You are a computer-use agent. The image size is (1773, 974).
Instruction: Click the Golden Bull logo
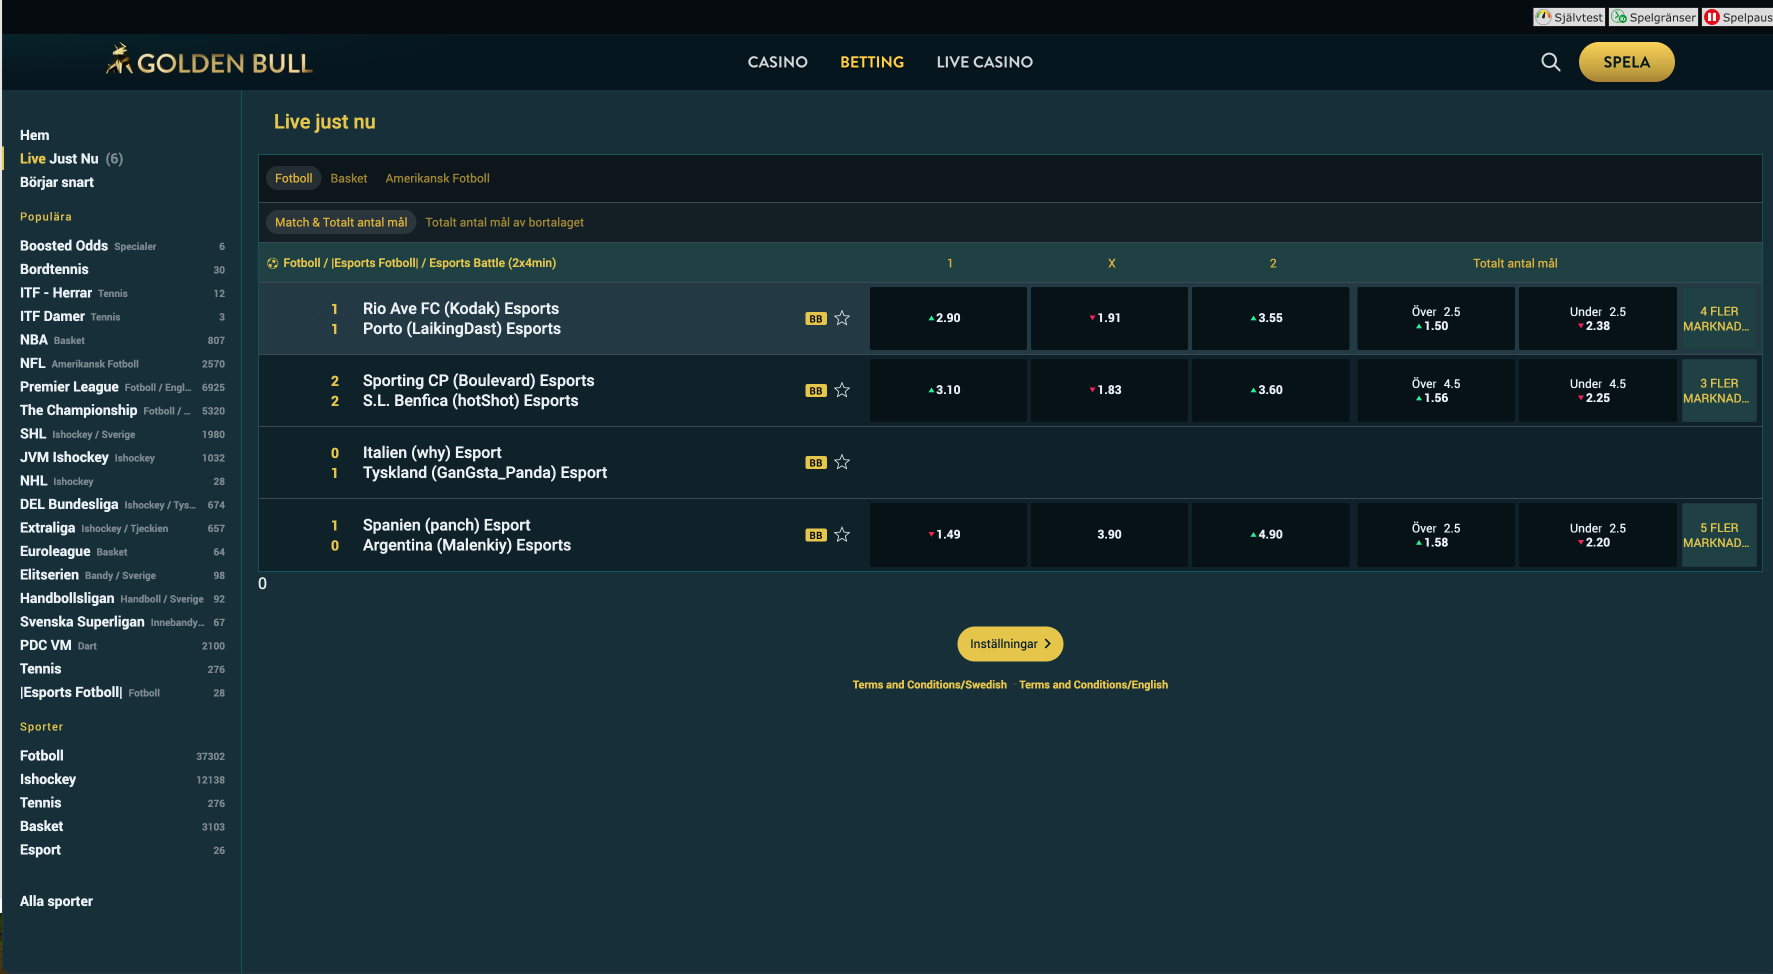tap(208, 60)
